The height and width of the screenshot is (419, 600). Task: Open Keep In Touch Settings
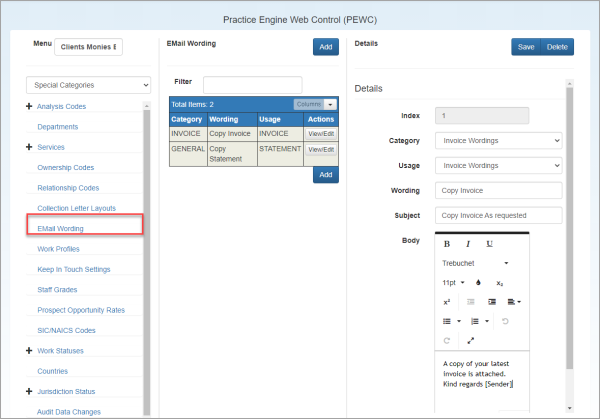74,269
